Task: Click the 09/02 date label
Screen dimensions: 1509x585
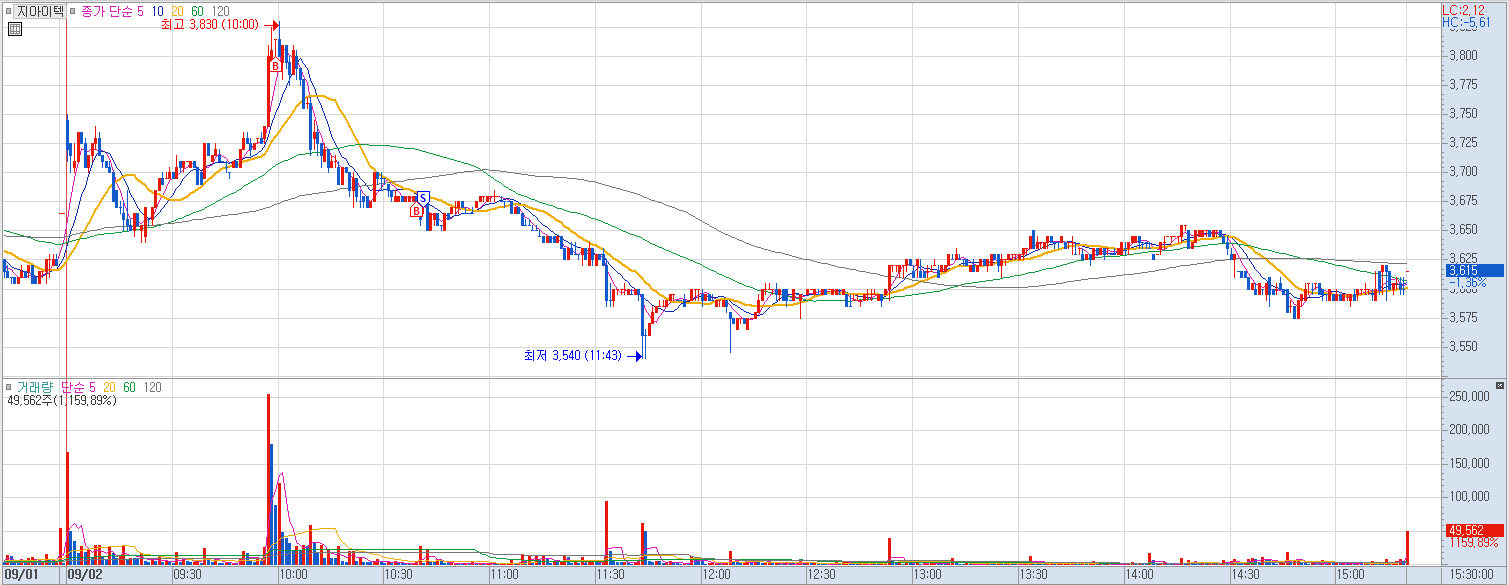Action: click(85, 575)
